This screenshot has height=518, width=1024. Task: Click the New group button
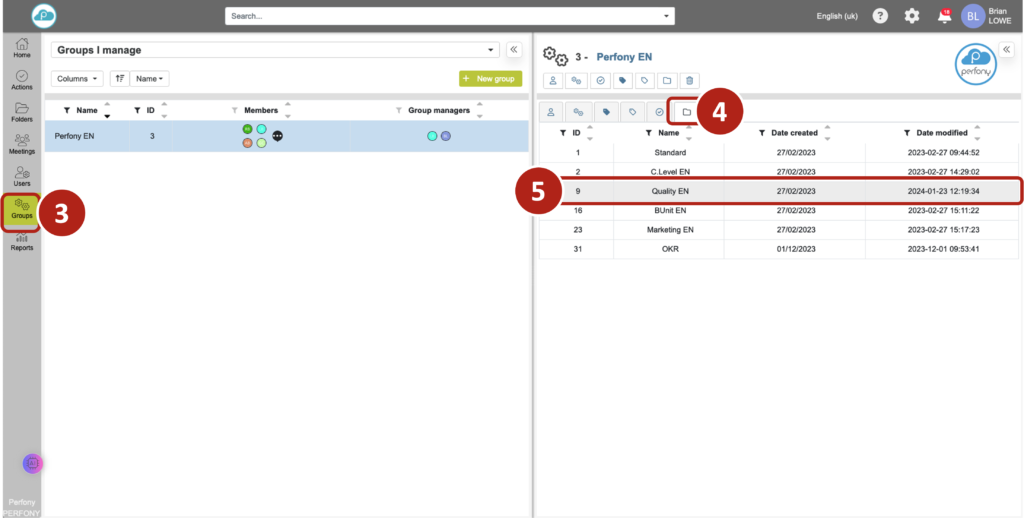tap(490, 78)
